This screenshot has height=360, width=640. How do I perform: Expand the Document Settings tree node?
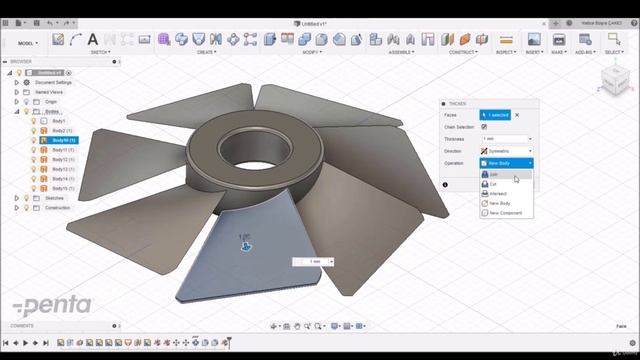pos(17,82)
